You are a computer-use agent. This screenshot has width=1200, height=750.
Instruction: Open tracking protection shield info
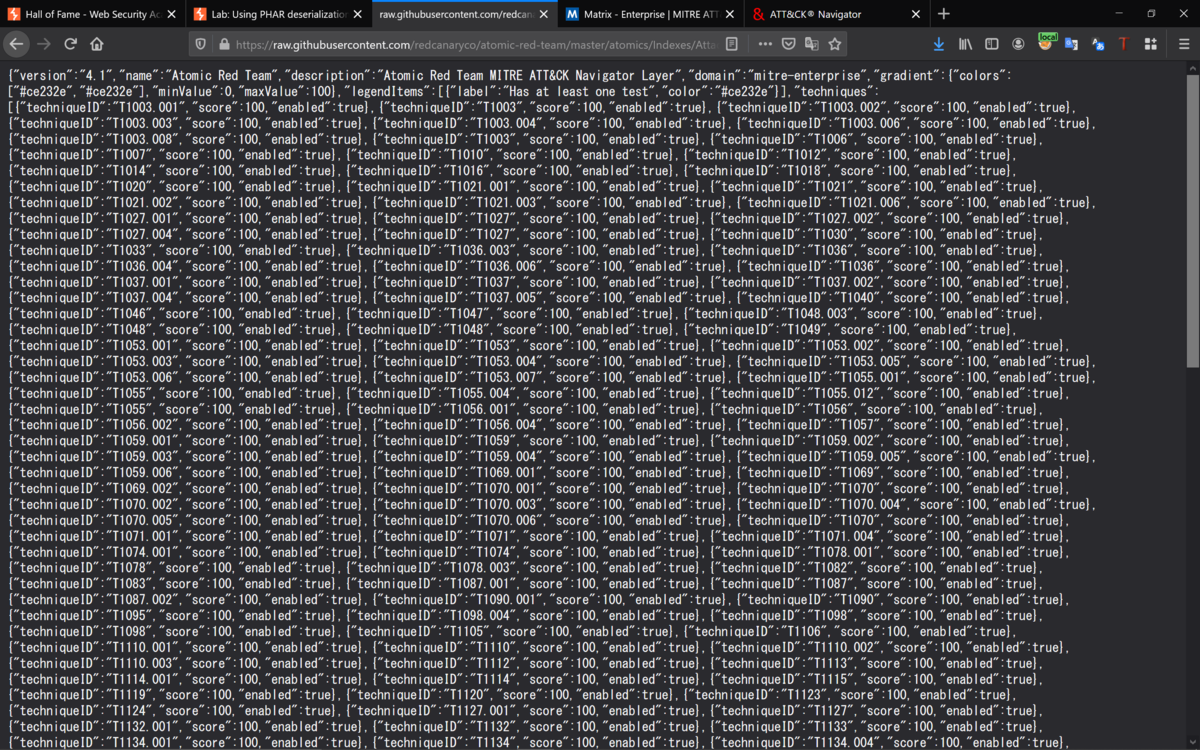[202, 44]
